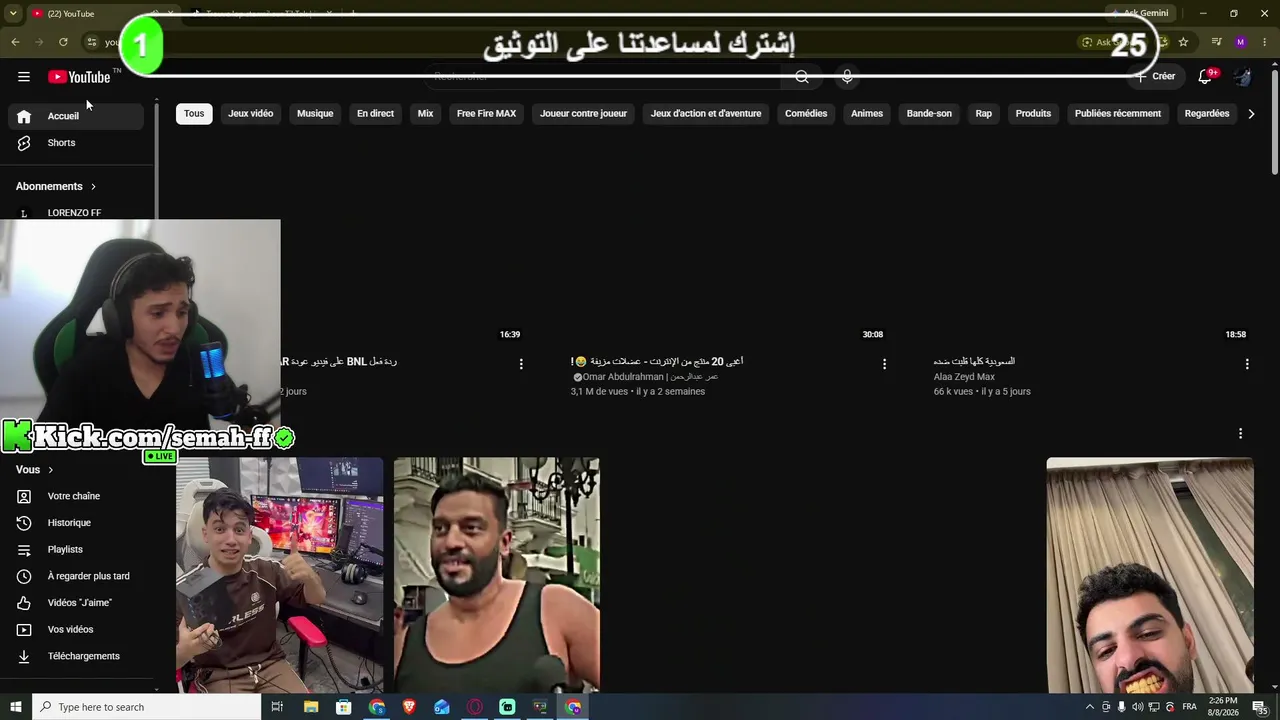Click the À regarder plus tard icon
The height and width of the screenshot is (720, 1280).
(24, 576)
